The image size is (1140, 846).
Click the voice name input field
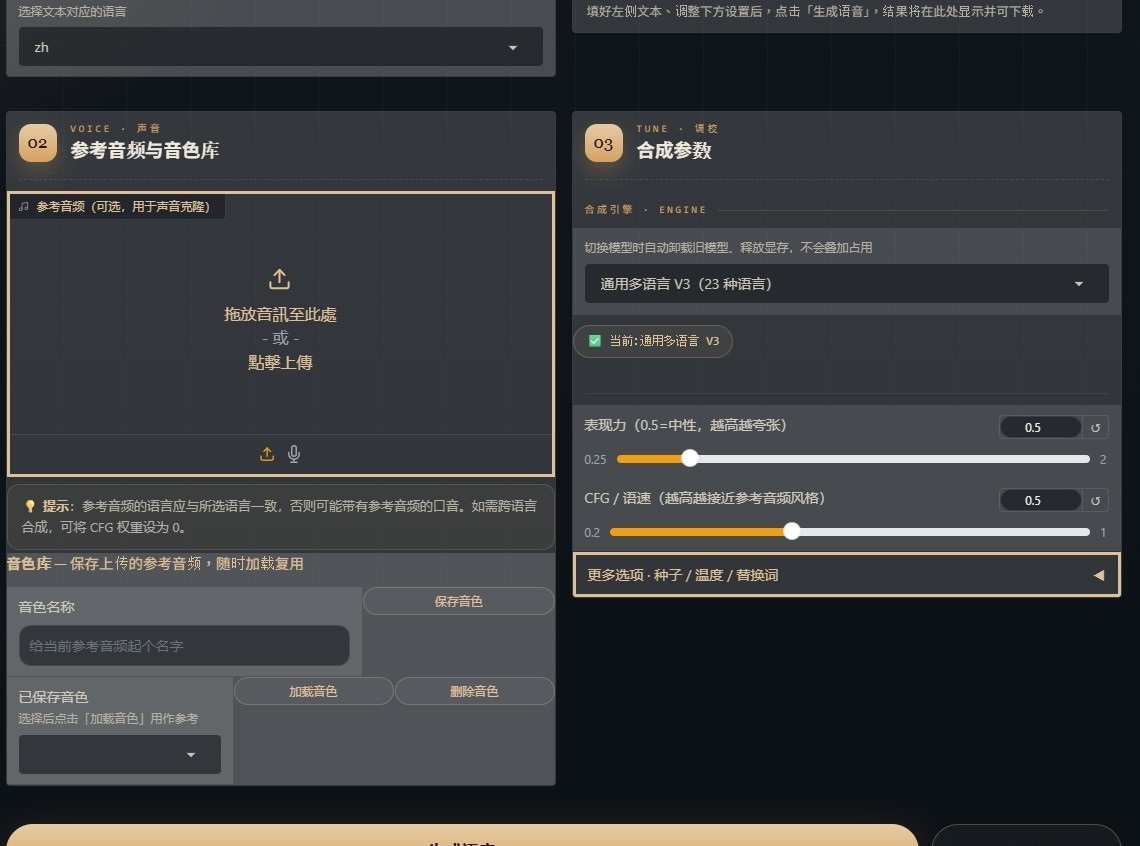(184, 645)
